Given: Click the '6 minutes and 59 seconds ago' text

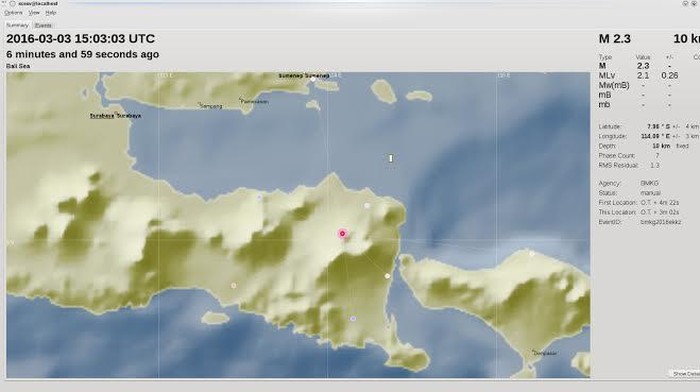Looking at the screenshot, I should point(83,54).
